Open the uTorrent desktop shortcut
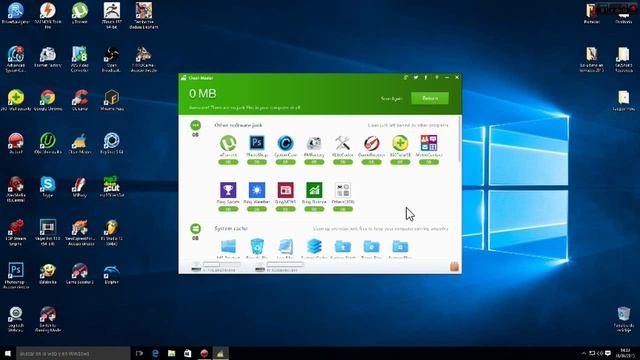Screen dimensions: 640x360 point(80,11)
